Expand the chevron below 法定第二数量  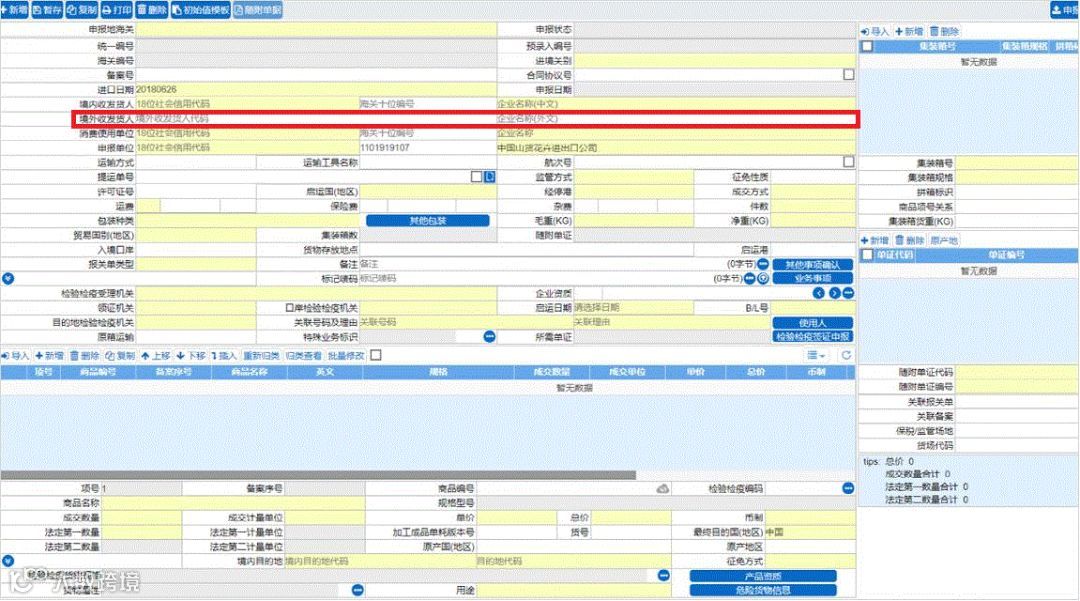click(8, 561)
